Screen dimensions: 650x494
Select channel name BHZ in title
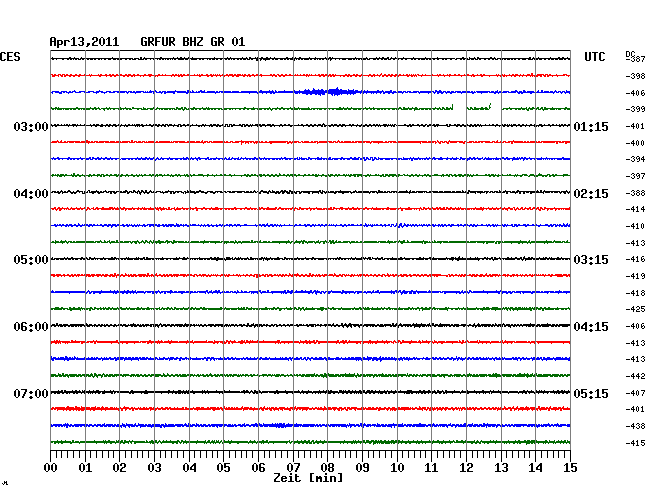193,42
